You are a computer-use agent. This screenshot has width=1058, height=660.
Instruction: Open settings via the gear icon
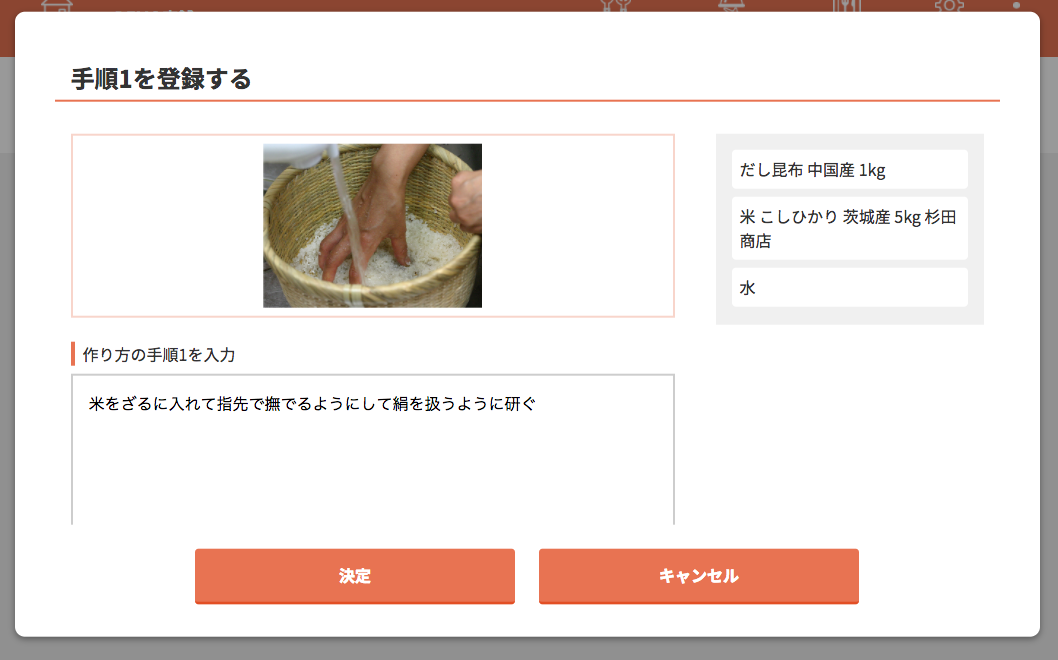coord(949,5)
